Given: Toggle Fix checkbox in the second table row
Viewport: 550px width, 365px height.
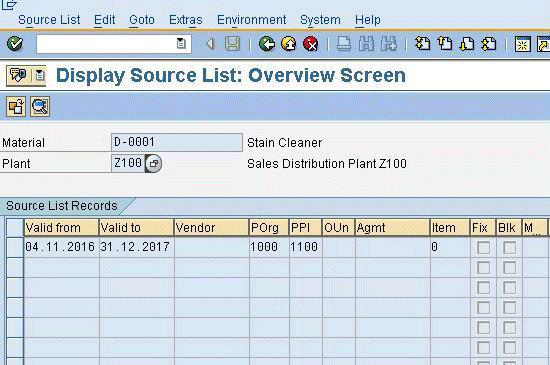Looking at the screenshot, I should 483,268.
